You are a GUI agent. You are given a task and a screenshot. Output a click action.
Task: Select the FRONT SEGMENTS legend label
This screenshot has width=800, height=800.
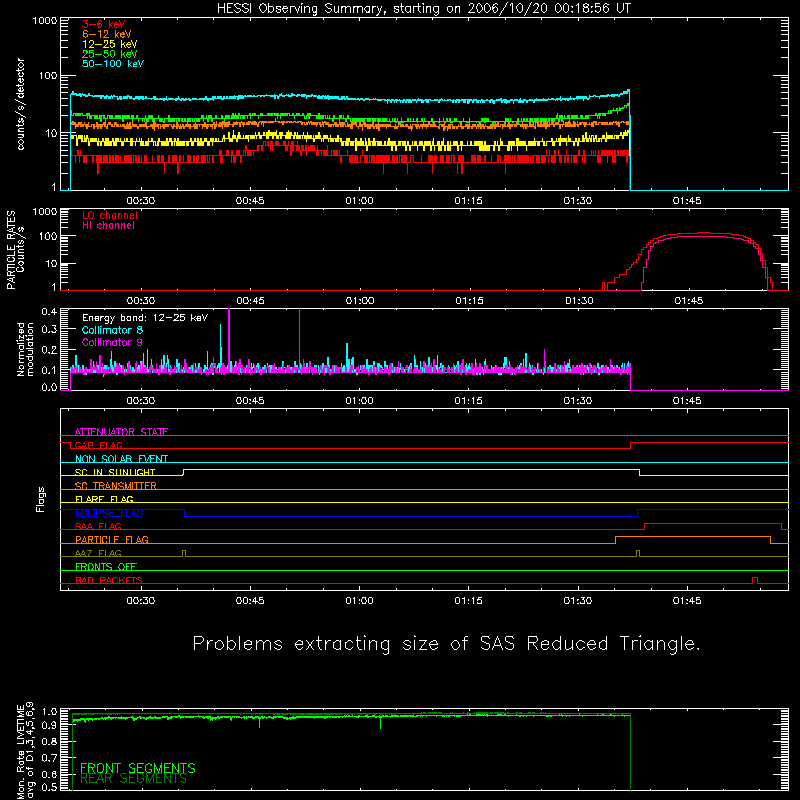click(138, 768)
